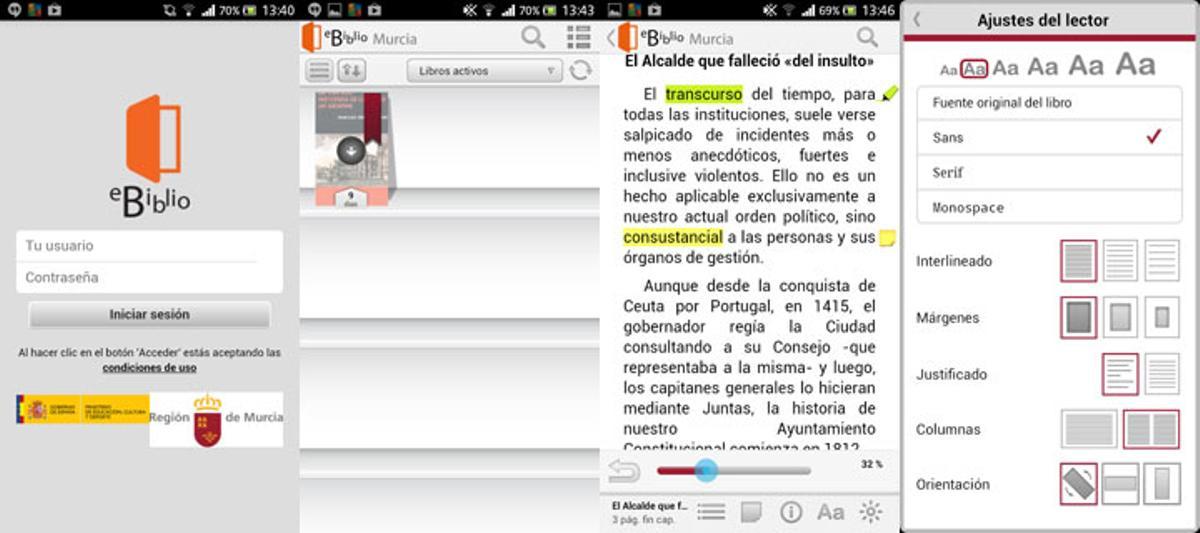Tap the download arrow on the book cover
Image resolution: width=1200 pixels, height=533 pixels.
[350, 151]
